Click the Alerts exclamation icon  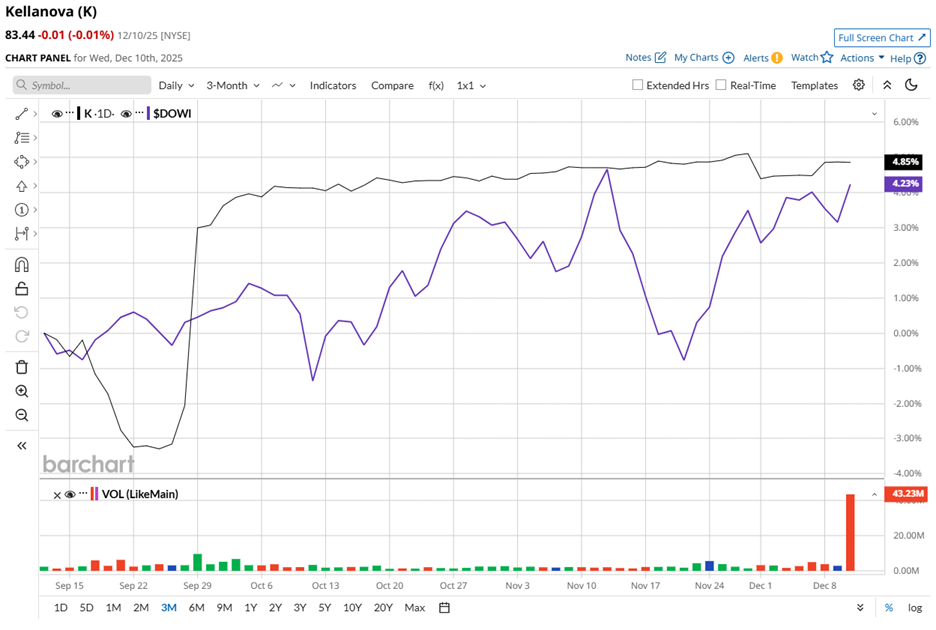(x=777, y=58)
